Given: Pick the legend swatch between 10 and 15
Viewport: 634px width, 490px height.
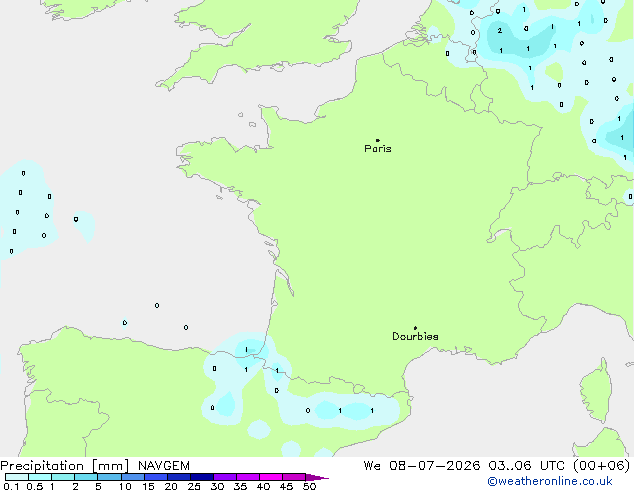Looking at the screenshot, I should tap(133, 477).
